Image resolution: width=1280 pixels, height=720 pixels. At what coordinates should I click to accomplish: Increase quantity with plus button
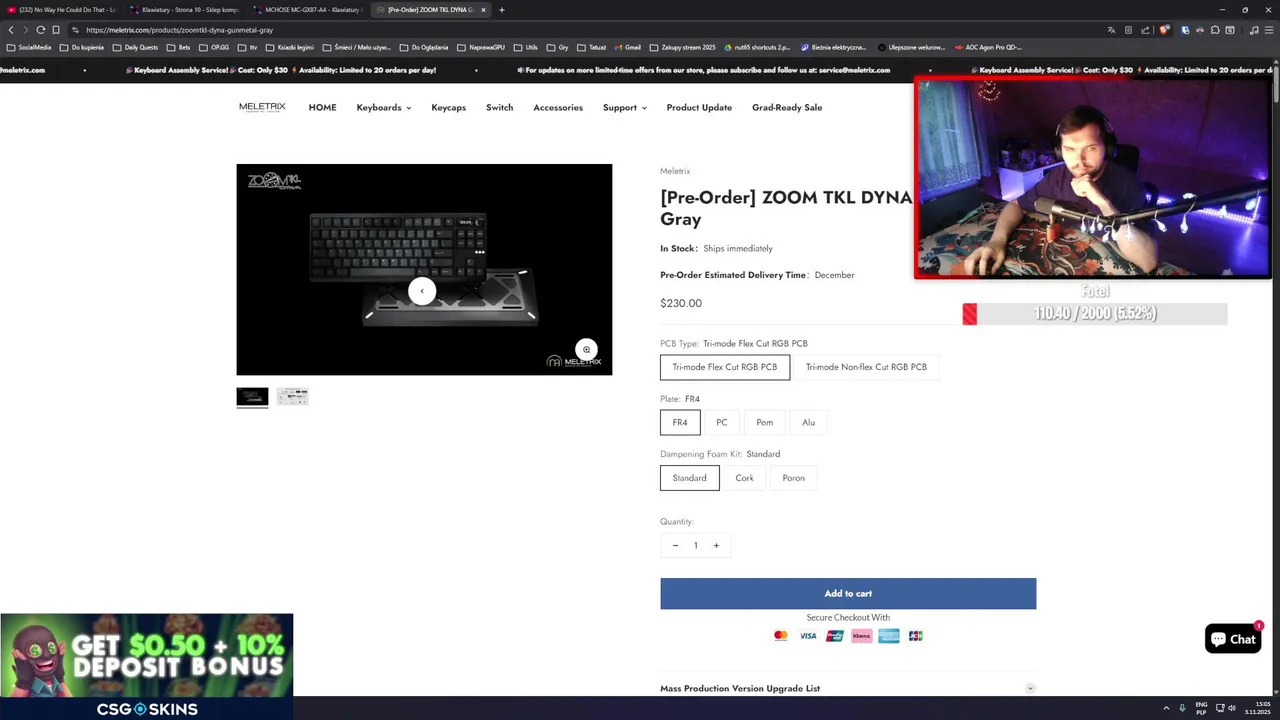tap(716, 545)
